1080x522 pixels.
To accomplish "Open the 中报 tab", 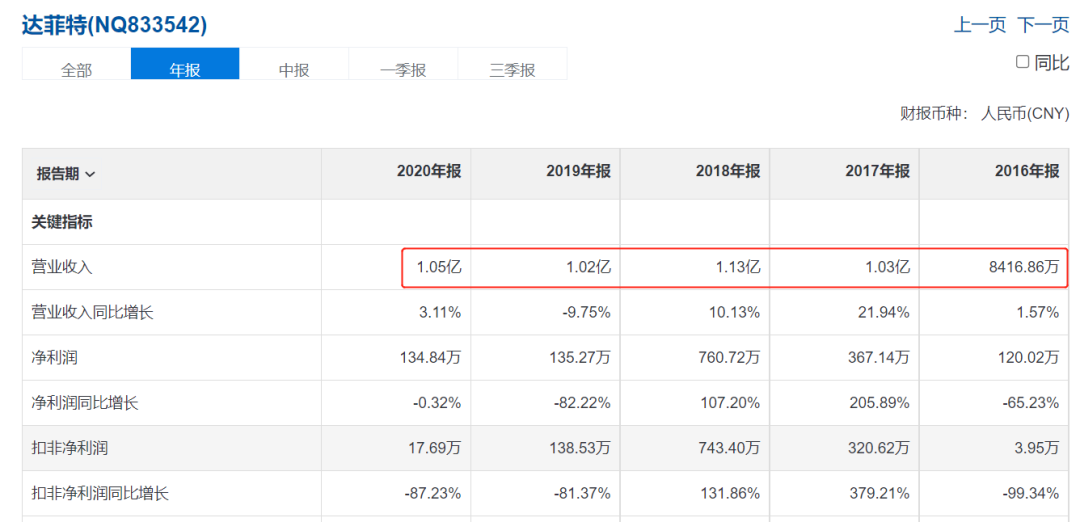I will (x=294, y=70).
